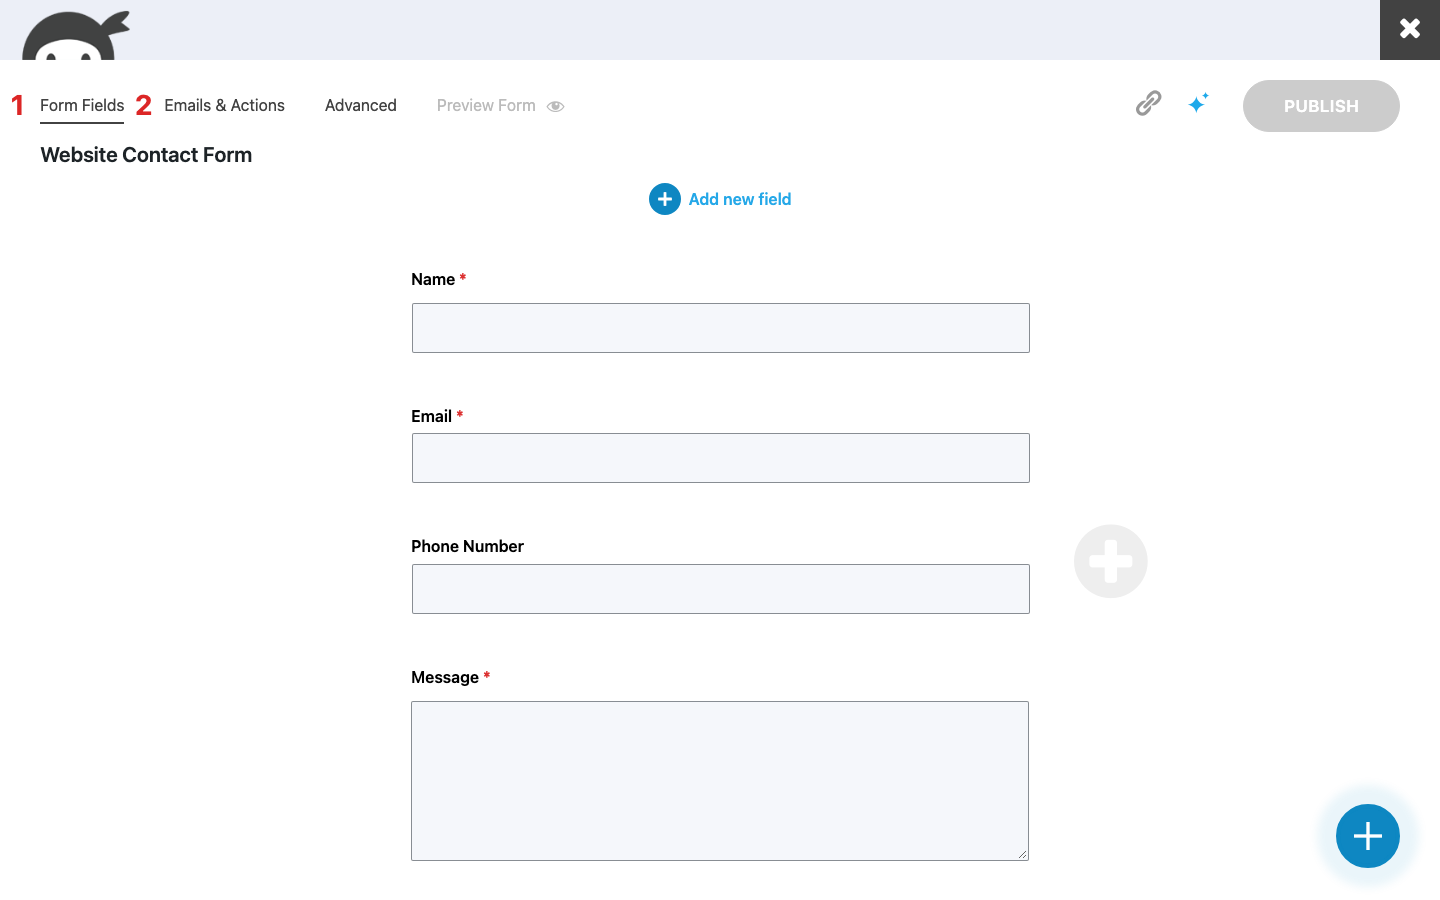Click the Message textarea resize handle

coord(1023,855)
